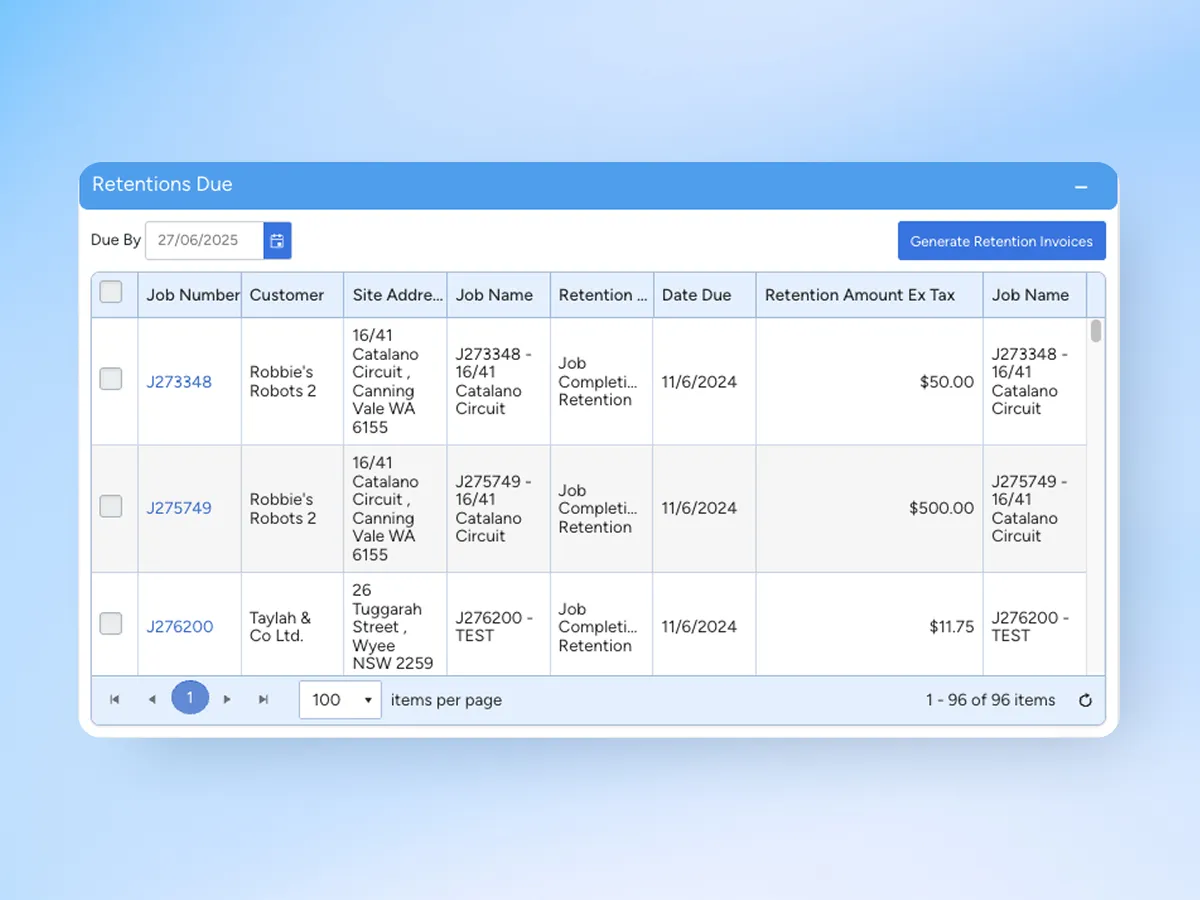Open the Due By calendar picker icon
The image size is (1200, 900).
277,241
